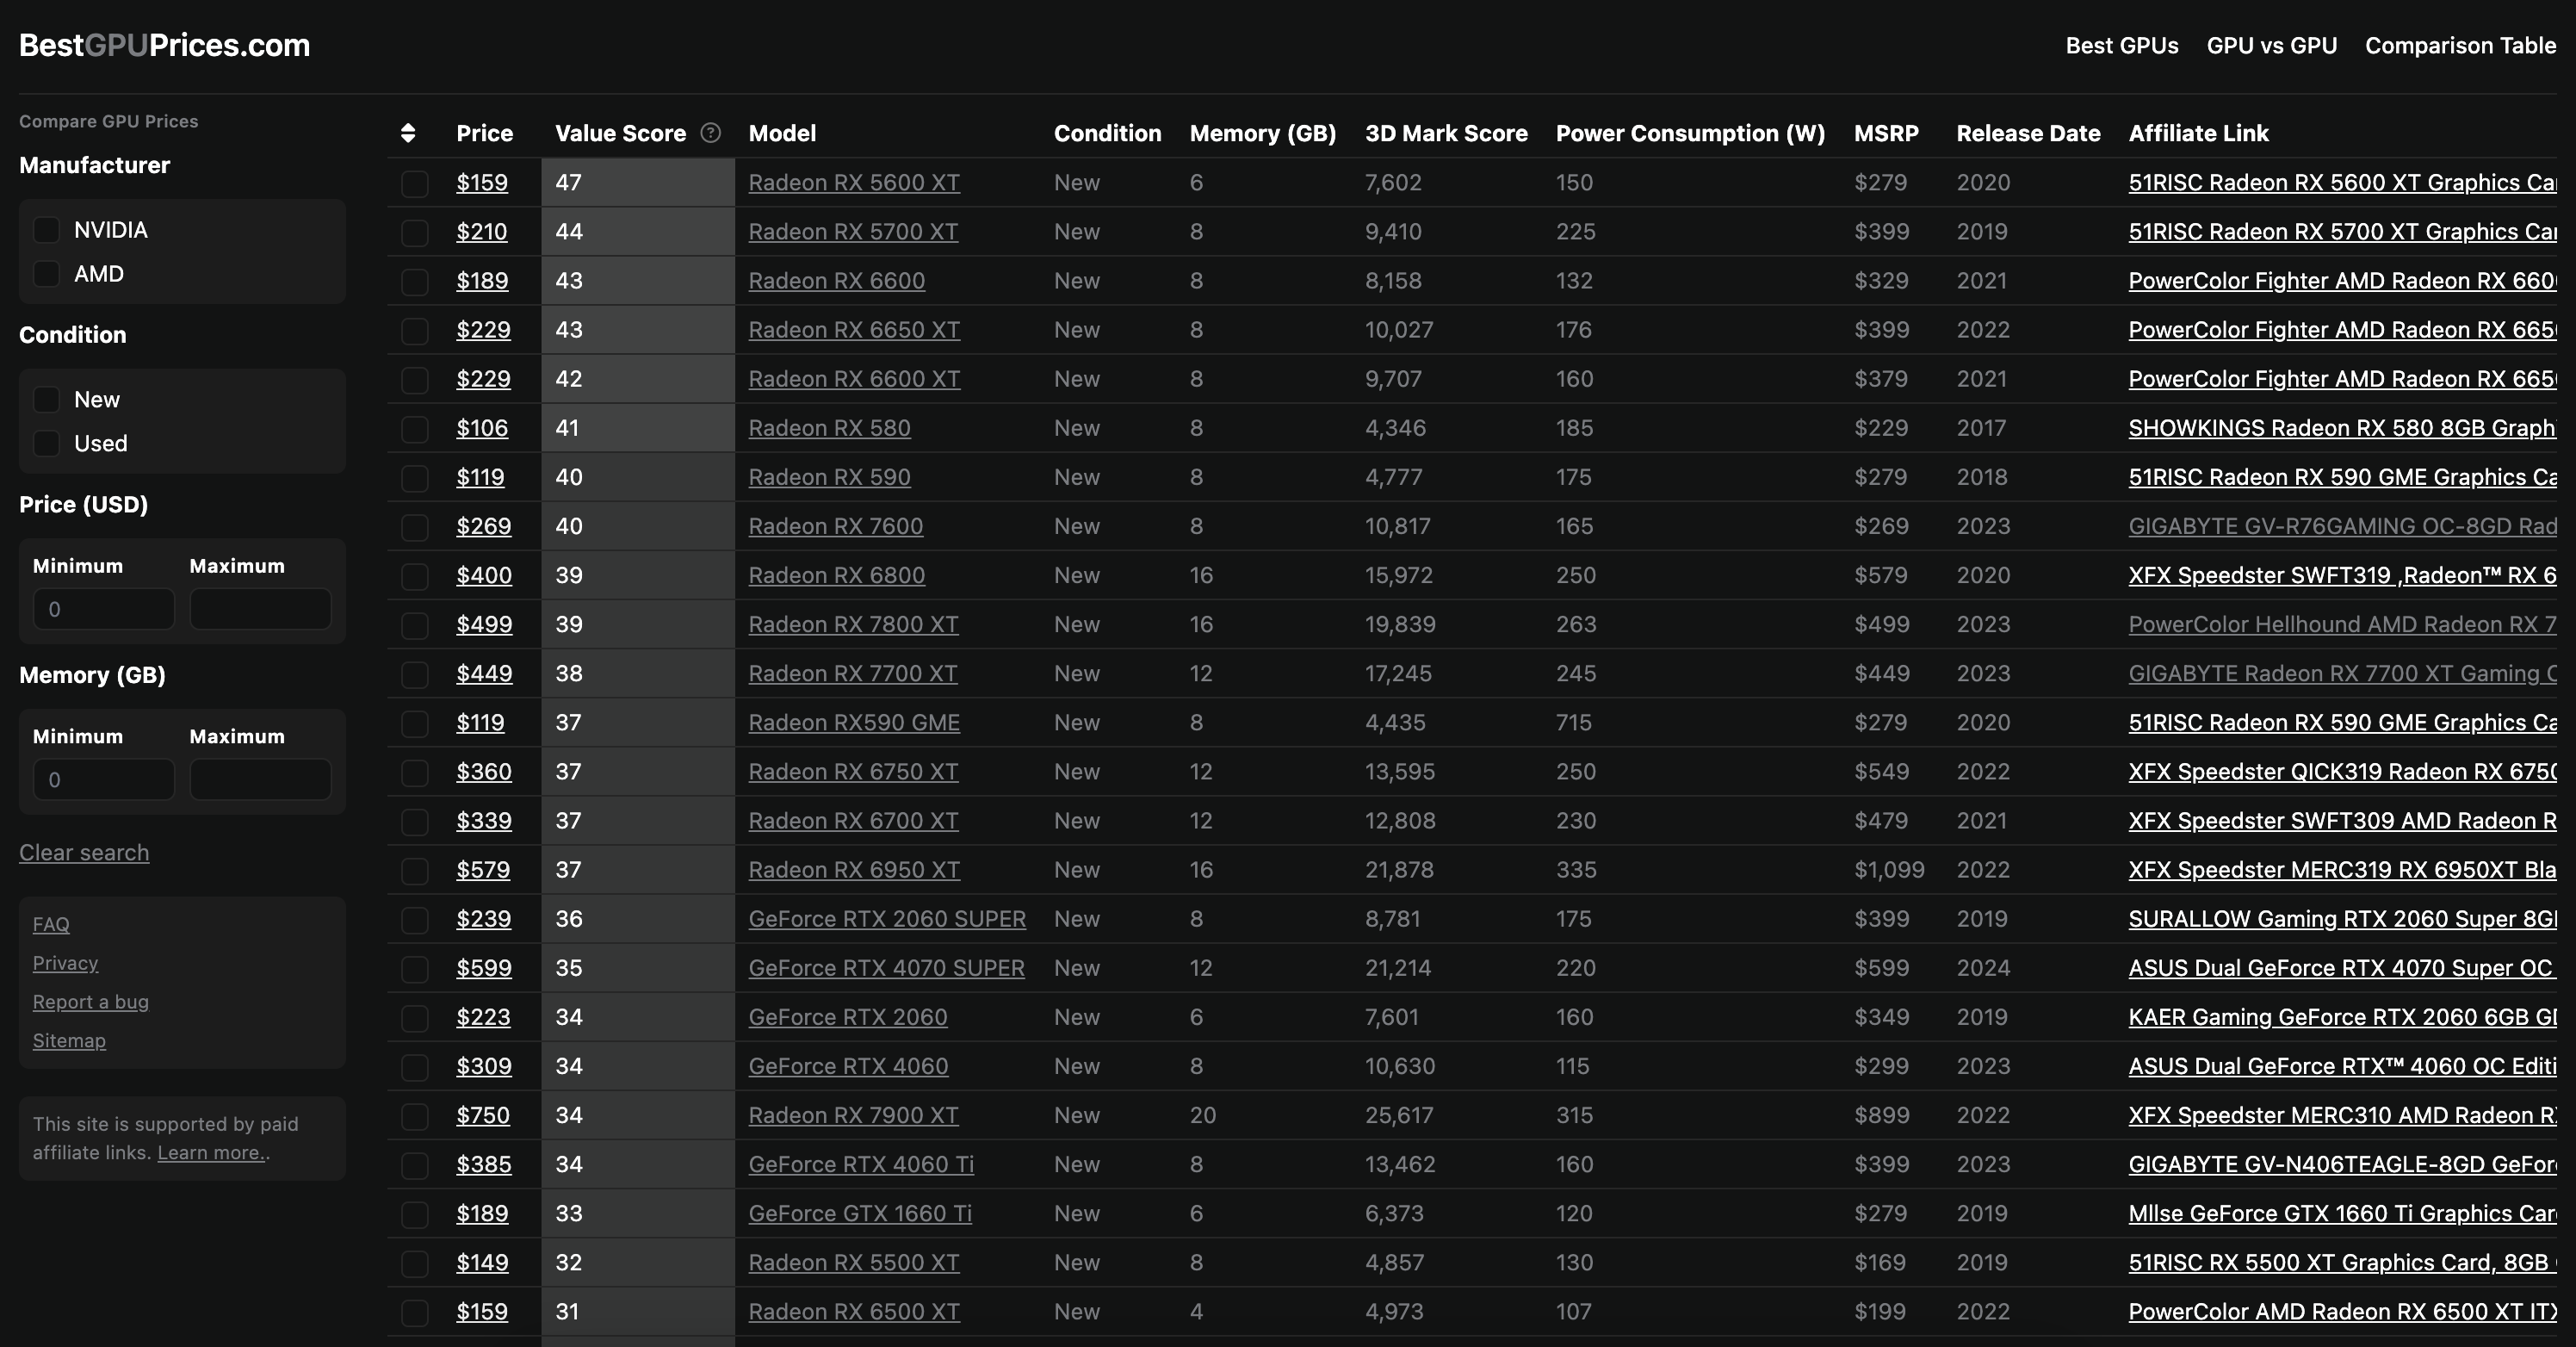Select the Radeon RX 5600 XT row checkbox
2576x1347 pixels.
point(414,183)
